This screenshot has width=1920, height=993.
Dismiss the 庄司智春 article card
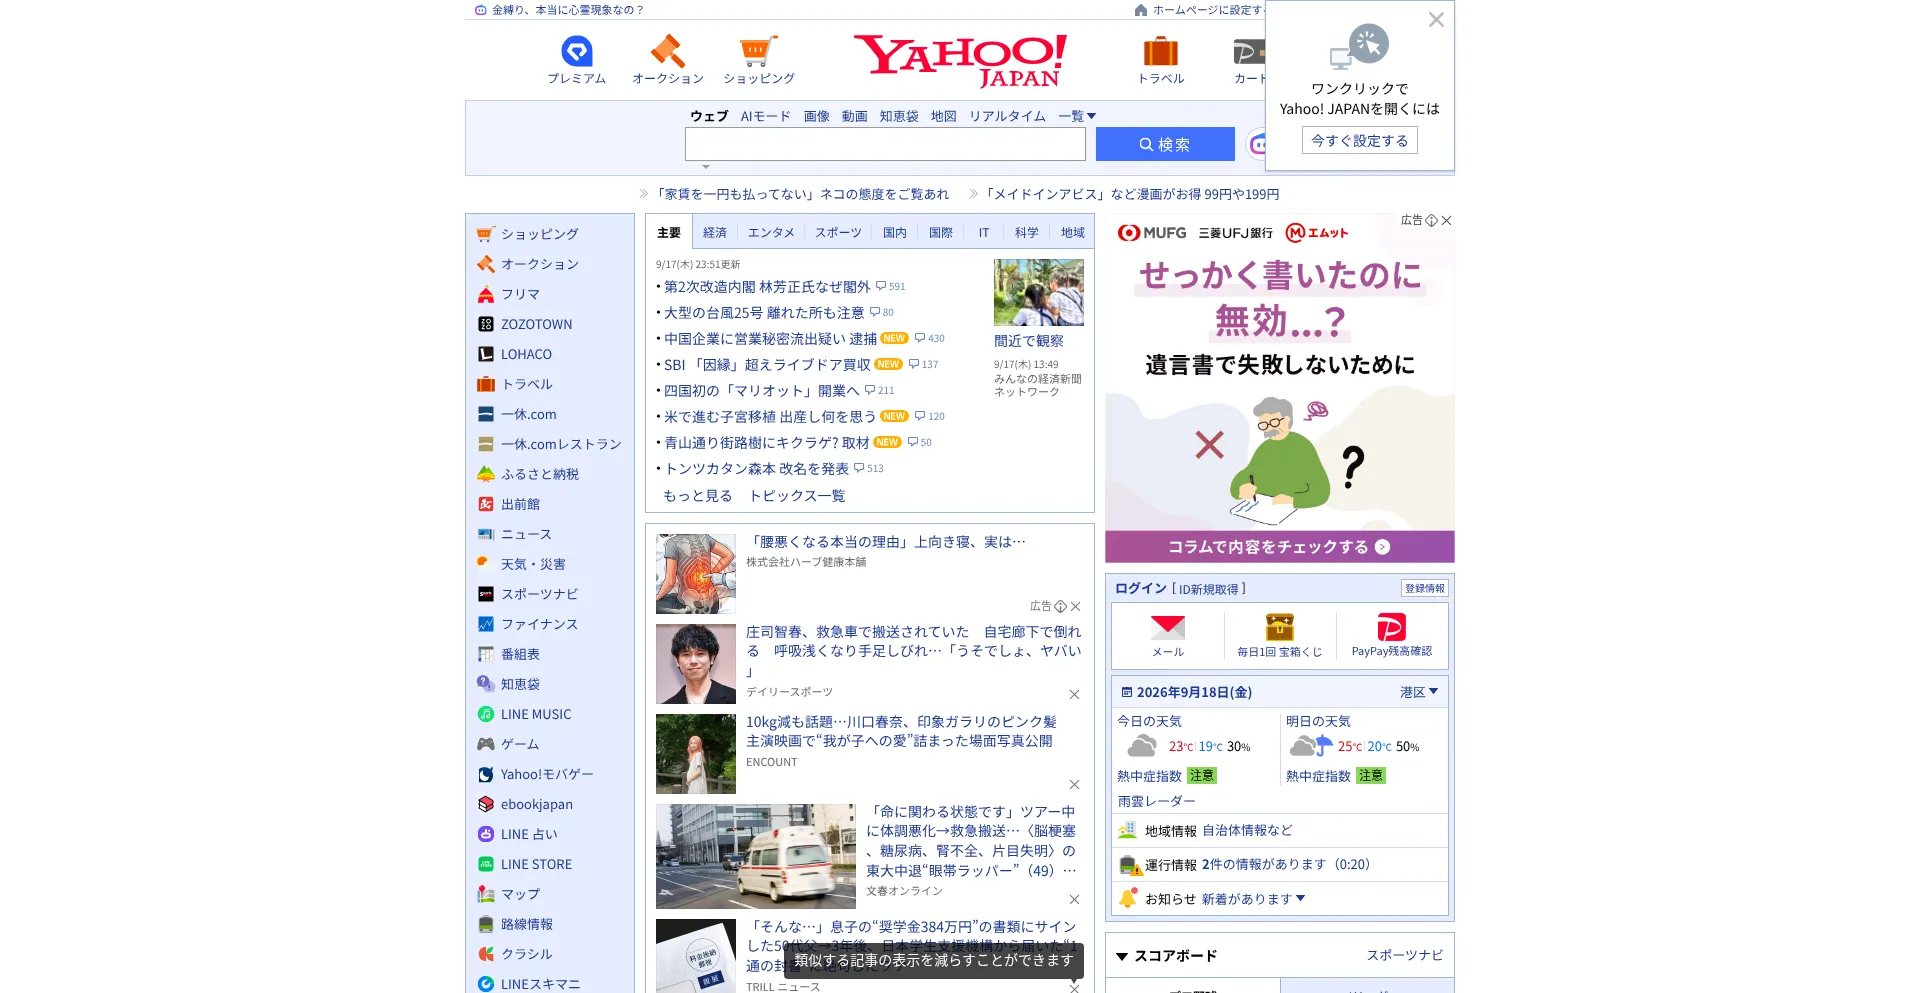[1074, 694]
